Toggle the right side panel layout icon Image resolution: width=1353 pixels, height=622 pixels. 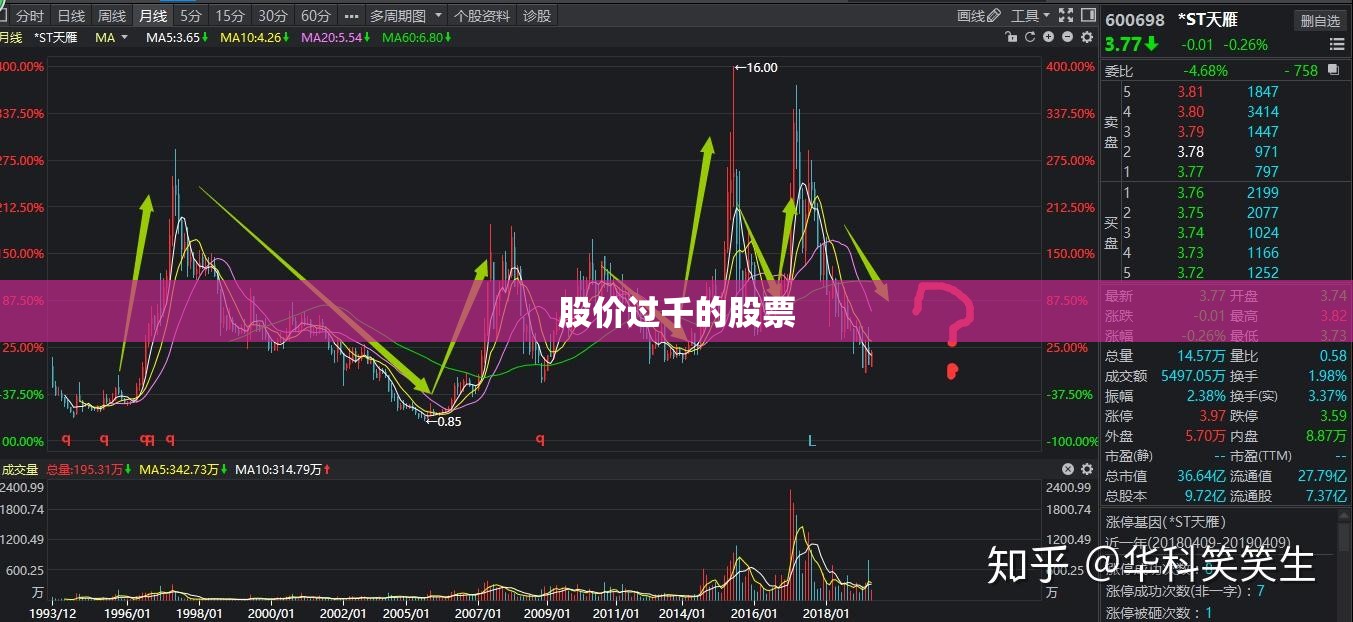(1086, 15)
